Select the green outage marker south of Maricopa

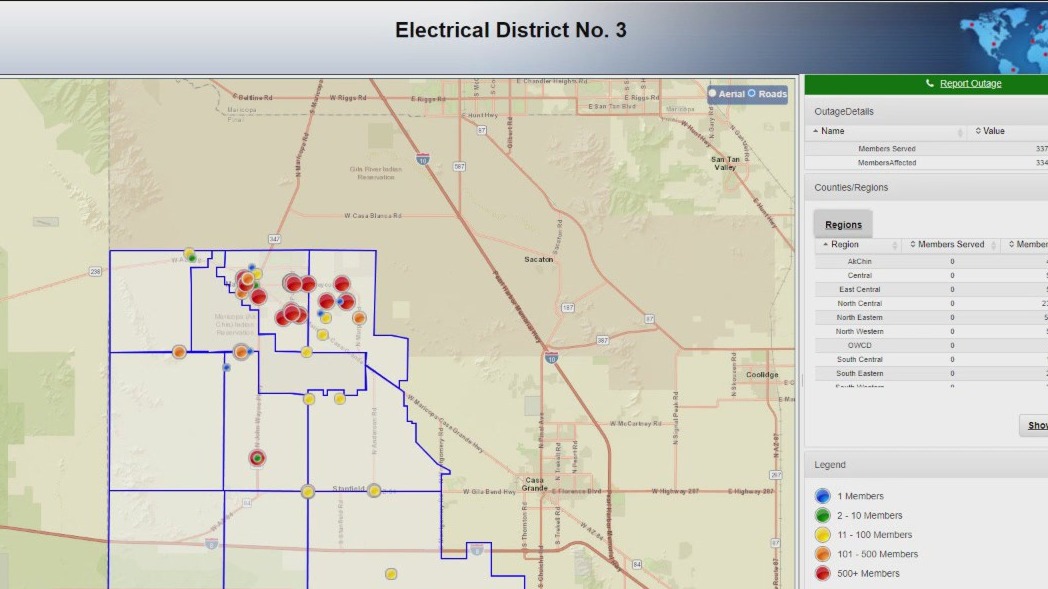coord(258,457)
